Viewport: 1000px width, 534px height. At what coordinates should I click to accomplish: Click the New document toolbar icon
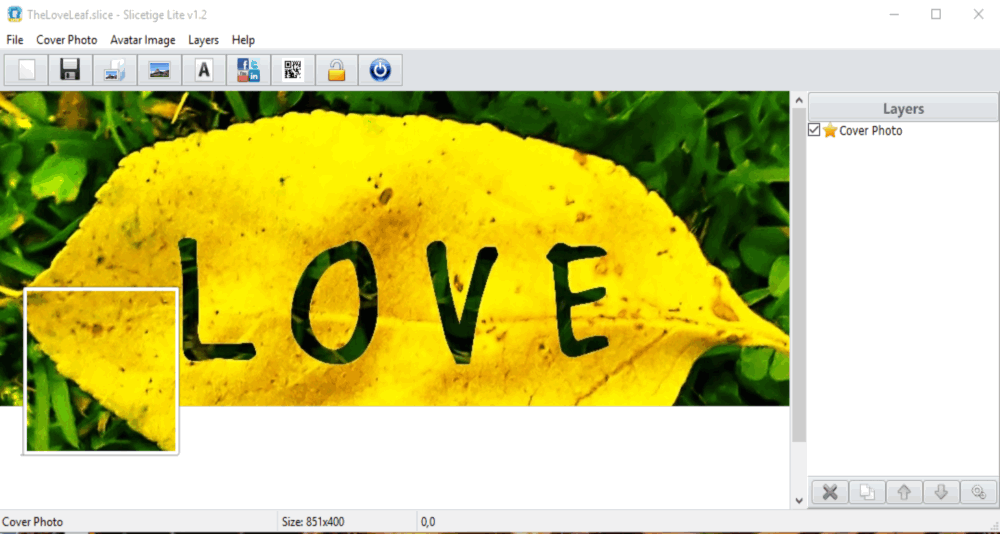point(26,70)
